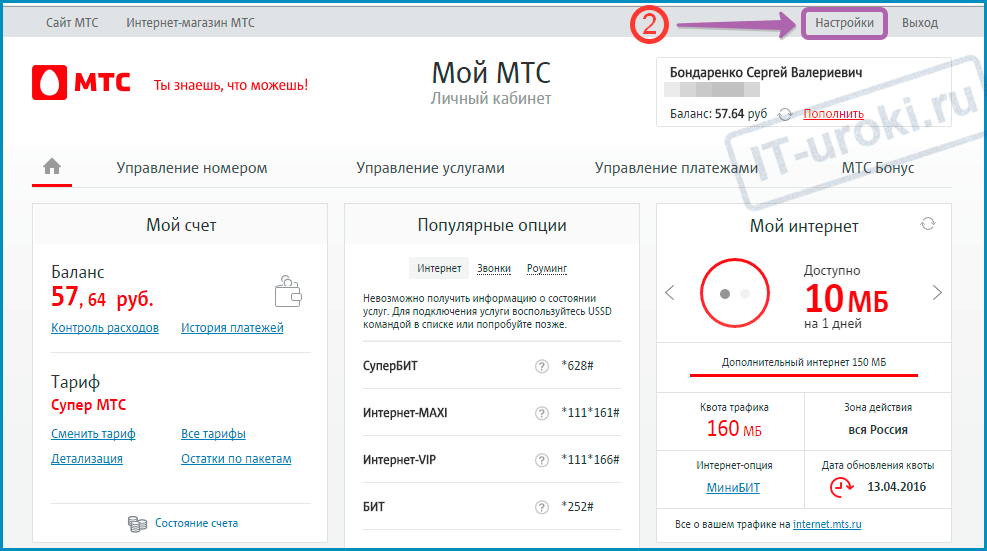The image size is (987, 551).
Task: Switch to the Роуминг tab
Action: [547, 268]
